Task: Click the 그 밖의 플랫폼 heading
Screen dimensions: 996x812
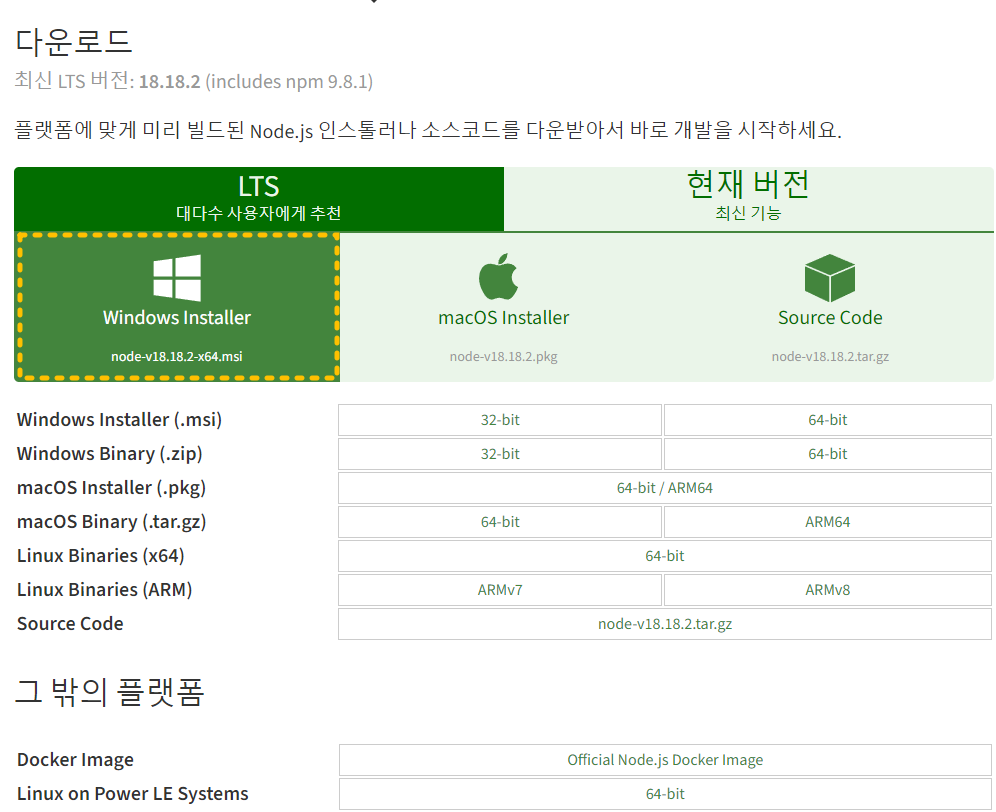Action: click(x=109, y=692)
